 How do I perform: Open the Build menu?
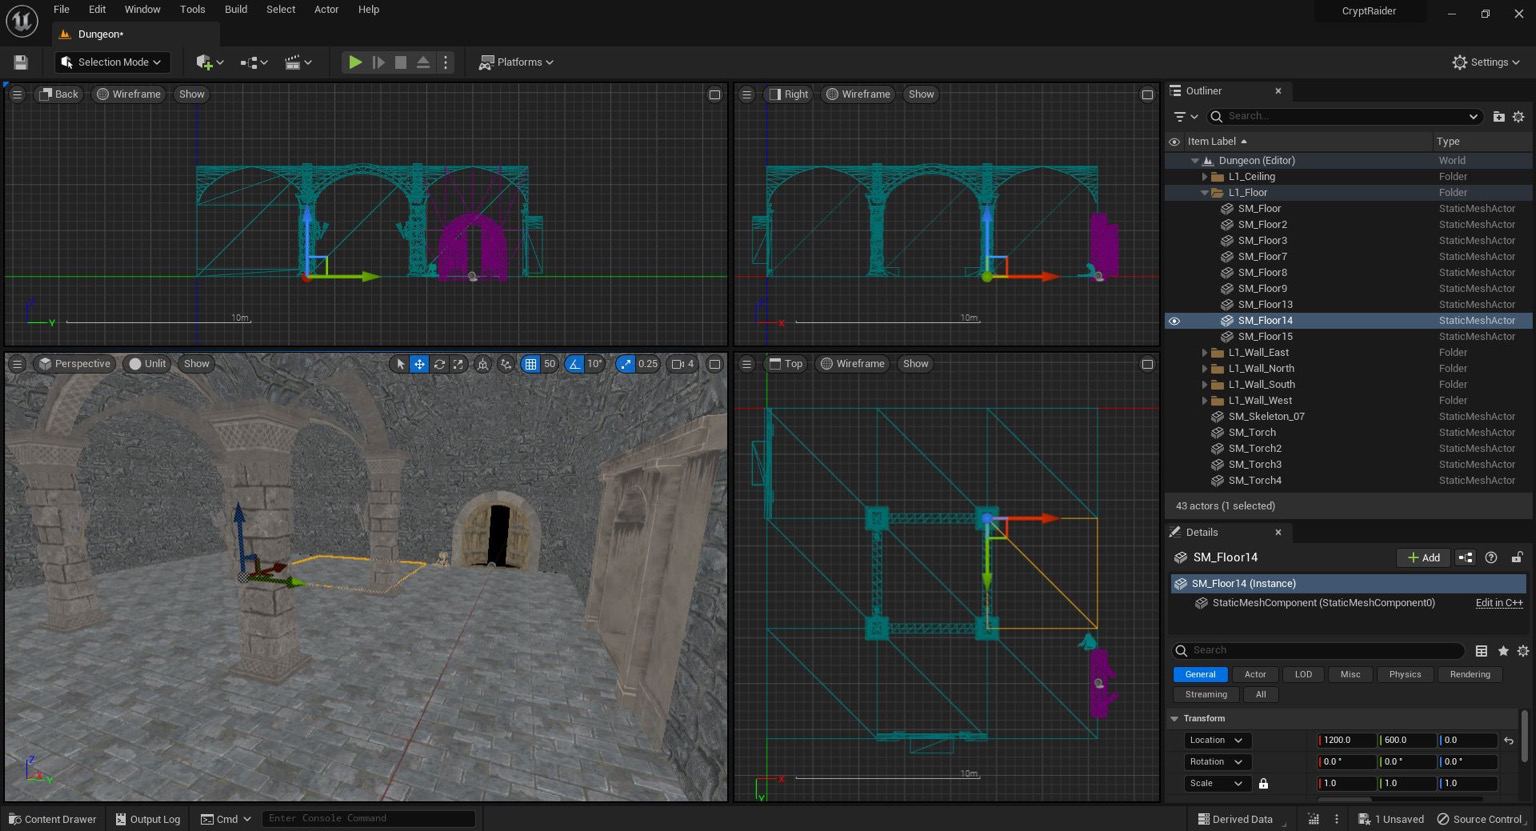click(236, 9)
